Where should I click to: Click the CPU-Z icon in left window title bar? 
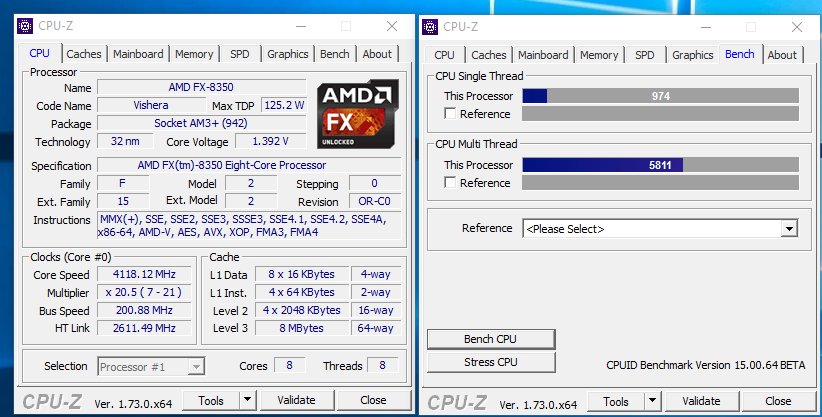coord(25,26)
